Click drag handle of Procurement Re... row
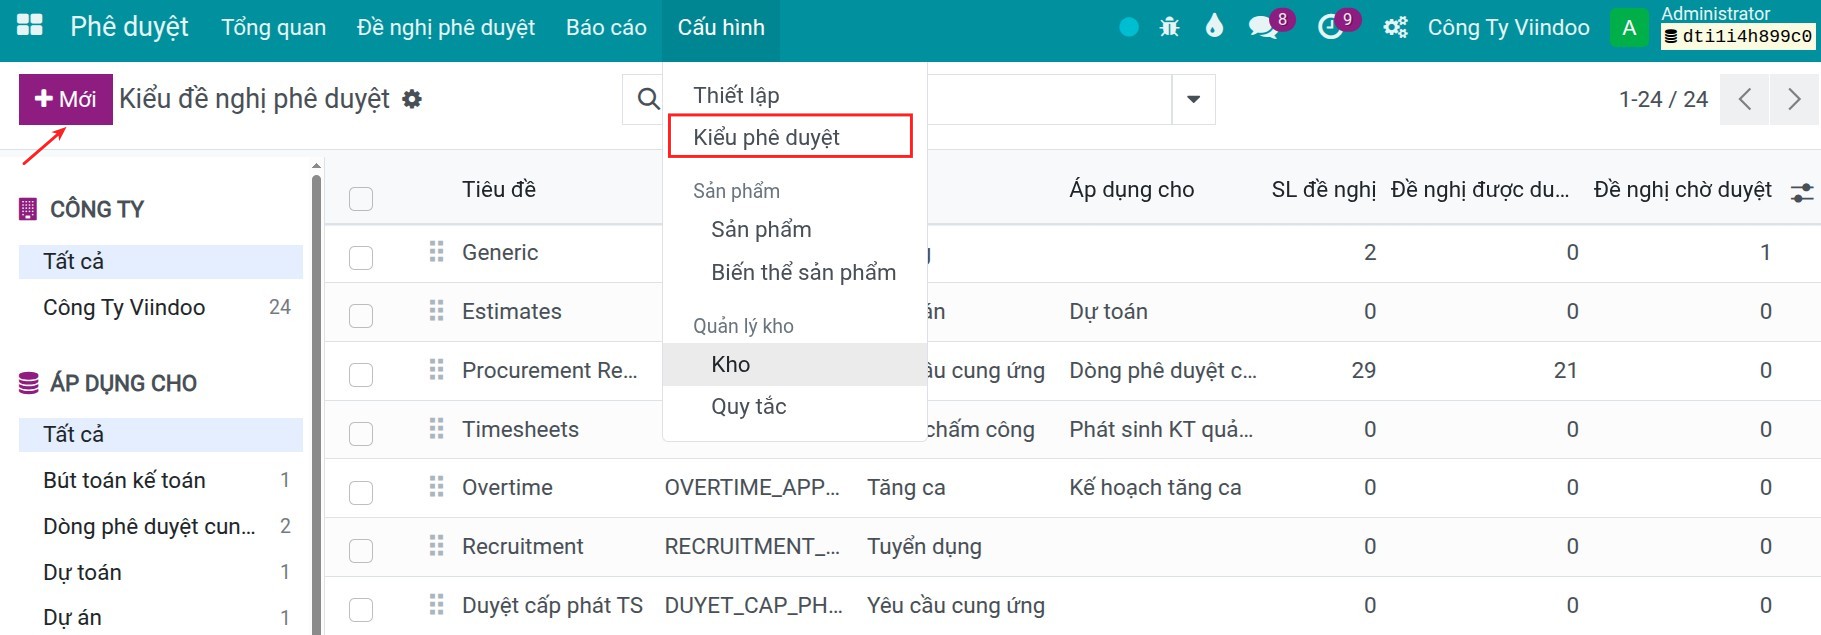The image size is (1821, 635). point(436,370)
